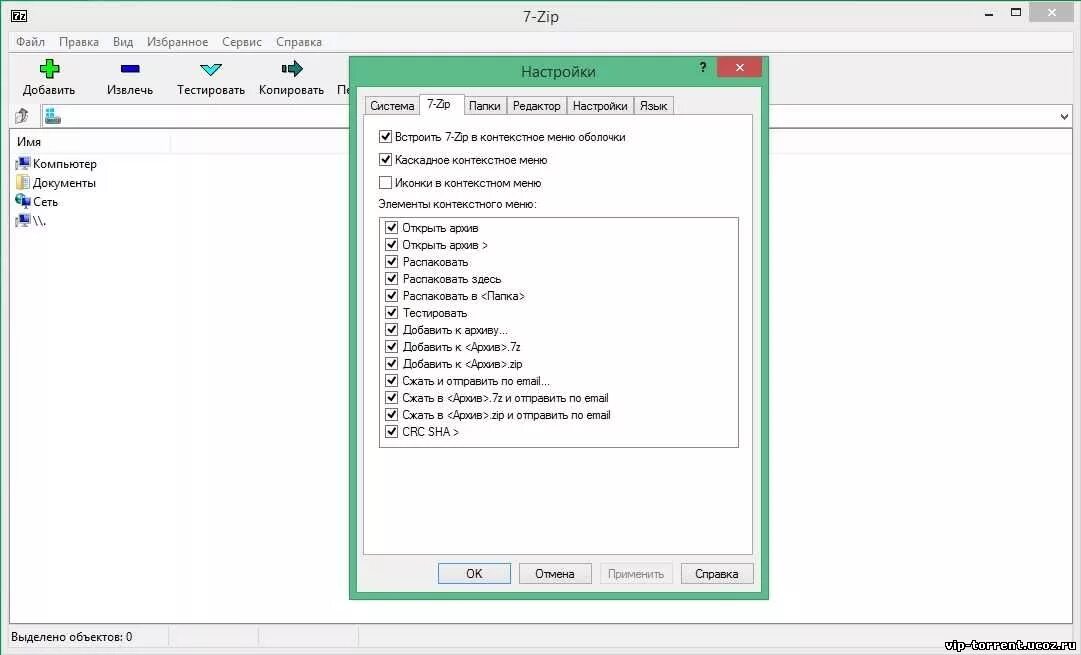The width and height of the screenshot is (1081, 655).
Task: Confirm settings with the OK button
Action: tap(474, 574)
